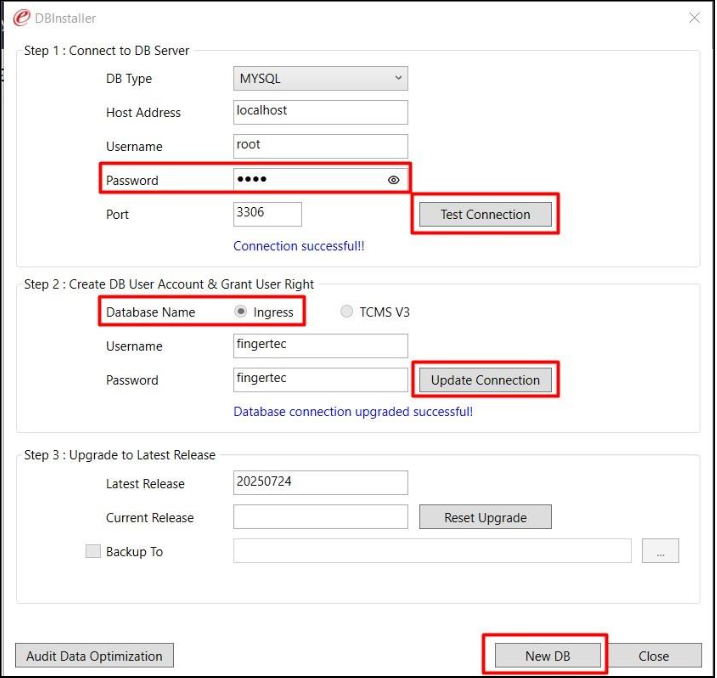
Task: Click the 'Step 3 : Upgrade to Latest Release' heading
Action: tap(120, 455)
